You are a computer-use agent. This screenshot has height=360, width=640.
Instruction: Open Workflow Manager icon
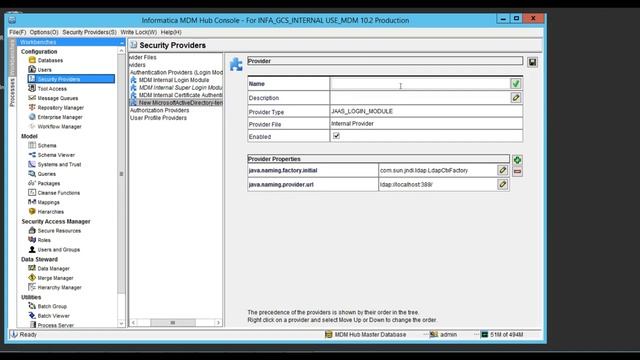[32, 126]
